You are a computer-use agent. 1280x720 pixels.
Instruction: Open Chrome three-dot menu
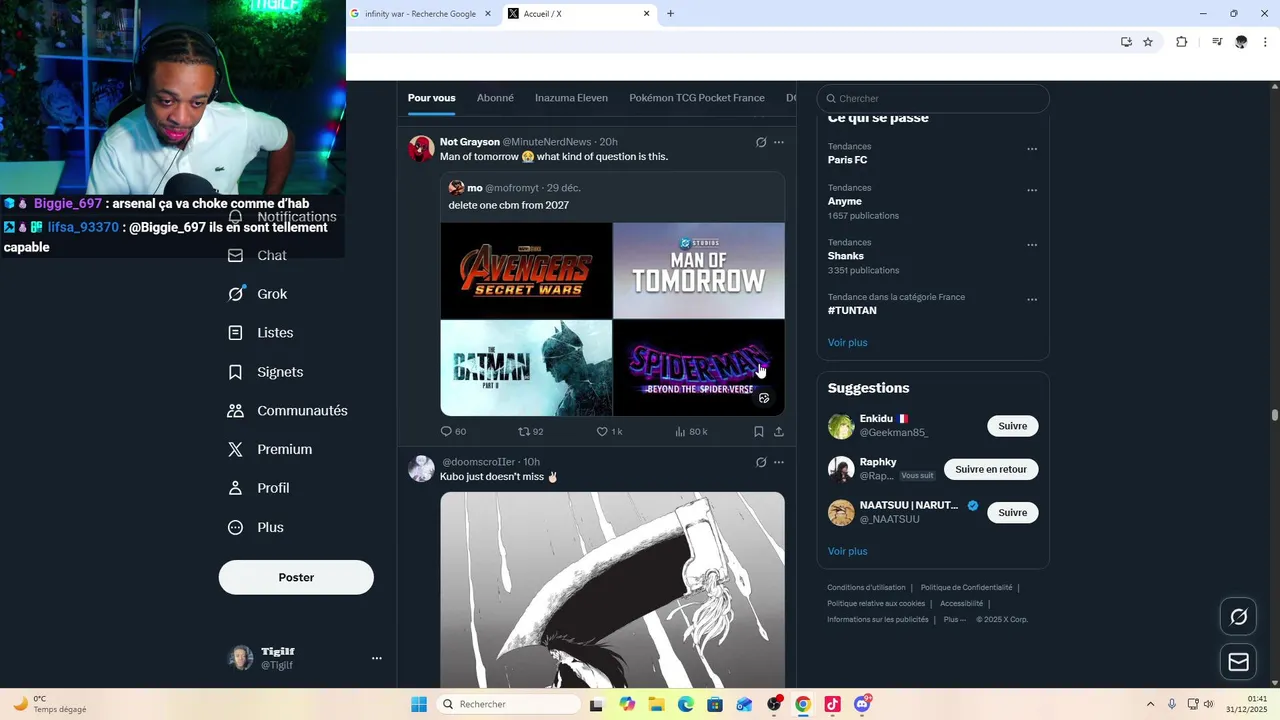click(1266, 42)
